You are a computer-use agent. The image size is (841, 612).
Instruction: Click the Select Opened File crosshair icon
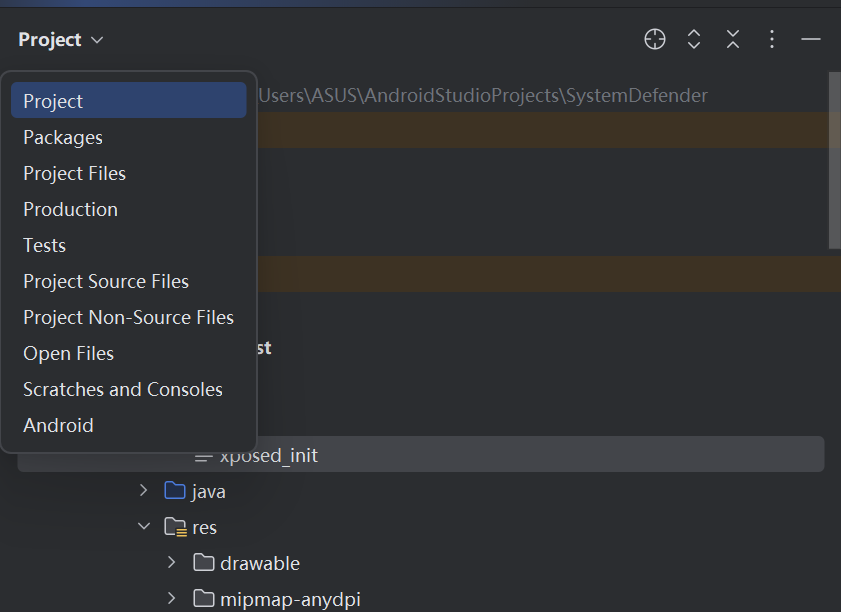pos(655,39)
